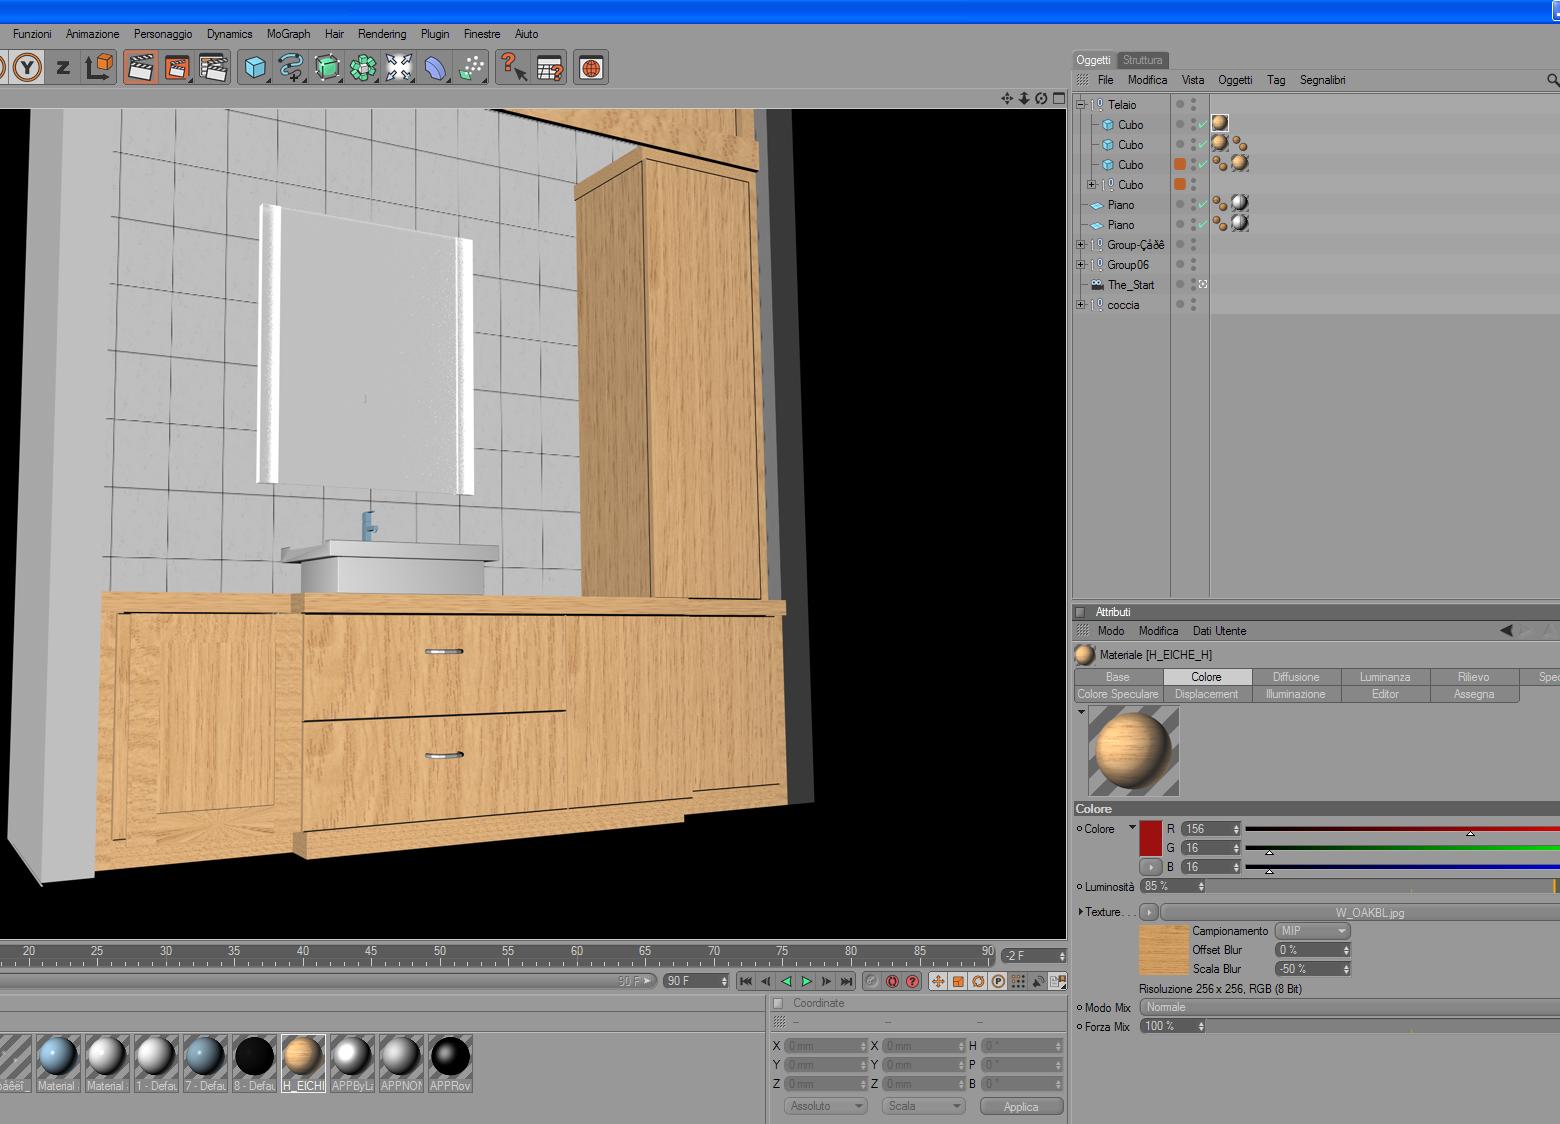This screenshot has height=1124, width=1560.
Task: Add a cube primitive object
Action: [x=255, y=68]
